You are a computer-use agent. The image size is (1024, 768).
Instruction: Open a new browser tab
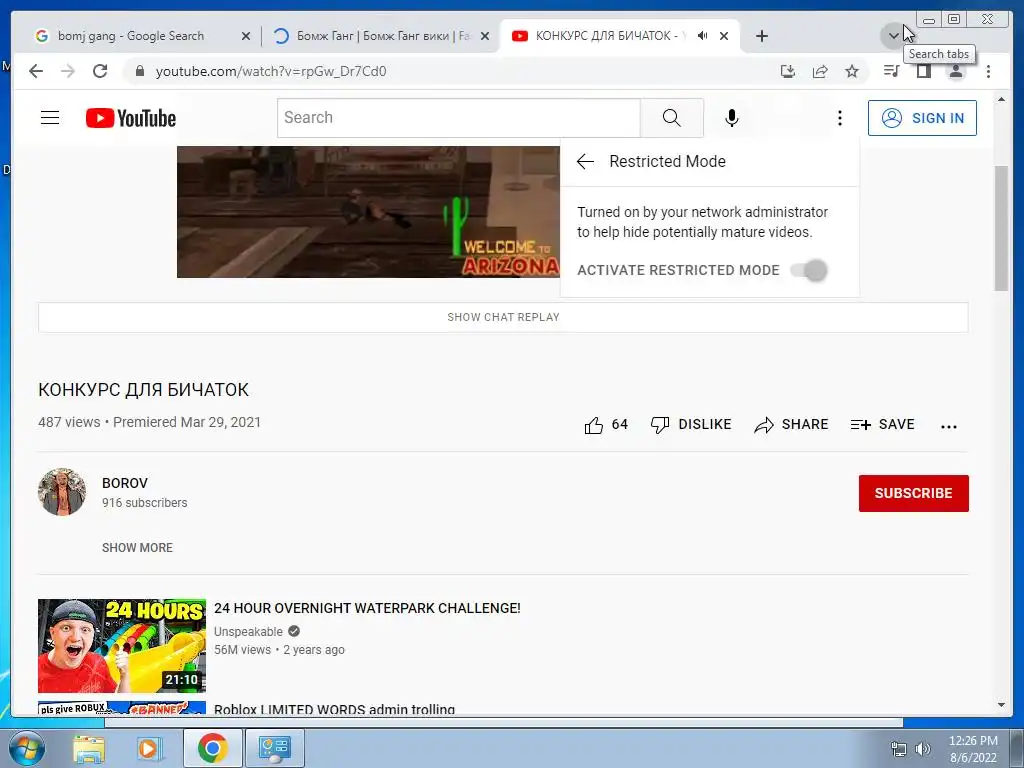point(761,36)
